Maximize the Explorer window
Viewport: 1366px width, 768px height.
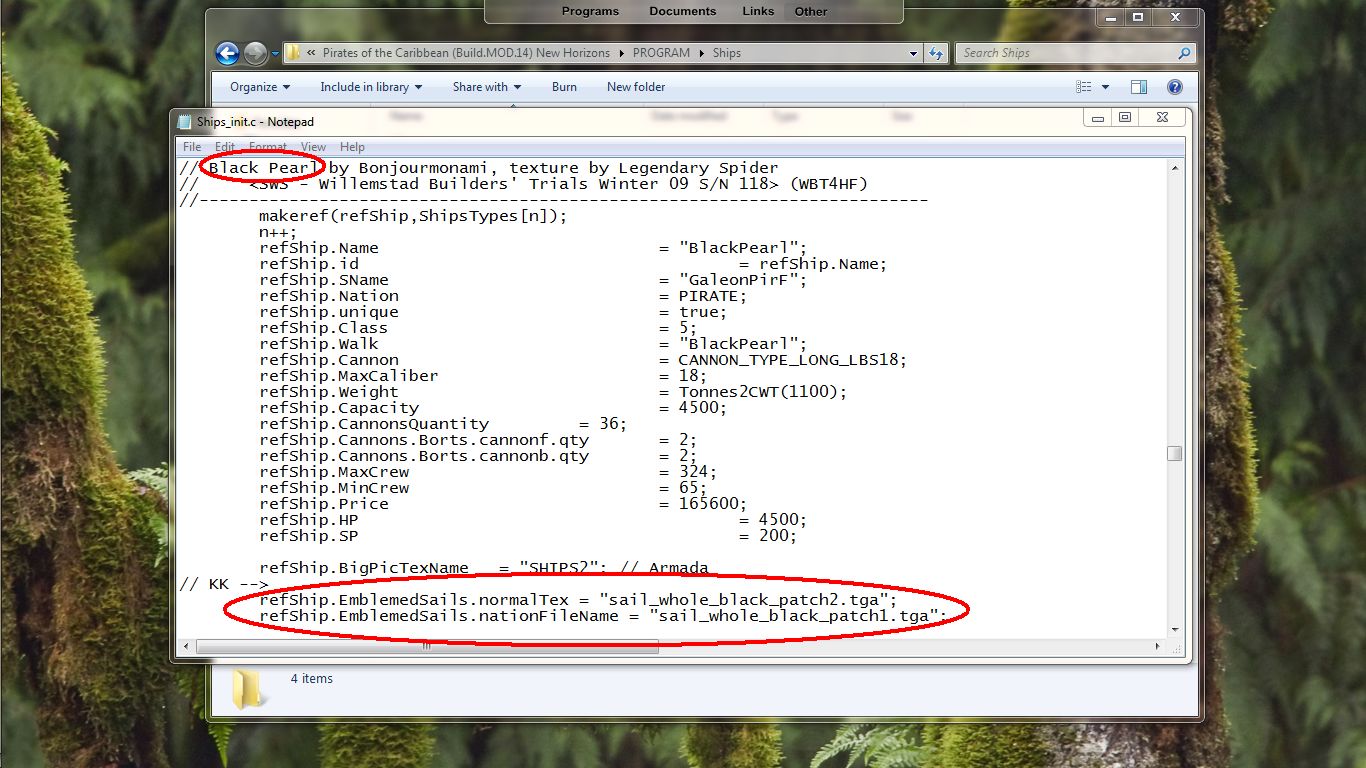(x=1137, y=18)
